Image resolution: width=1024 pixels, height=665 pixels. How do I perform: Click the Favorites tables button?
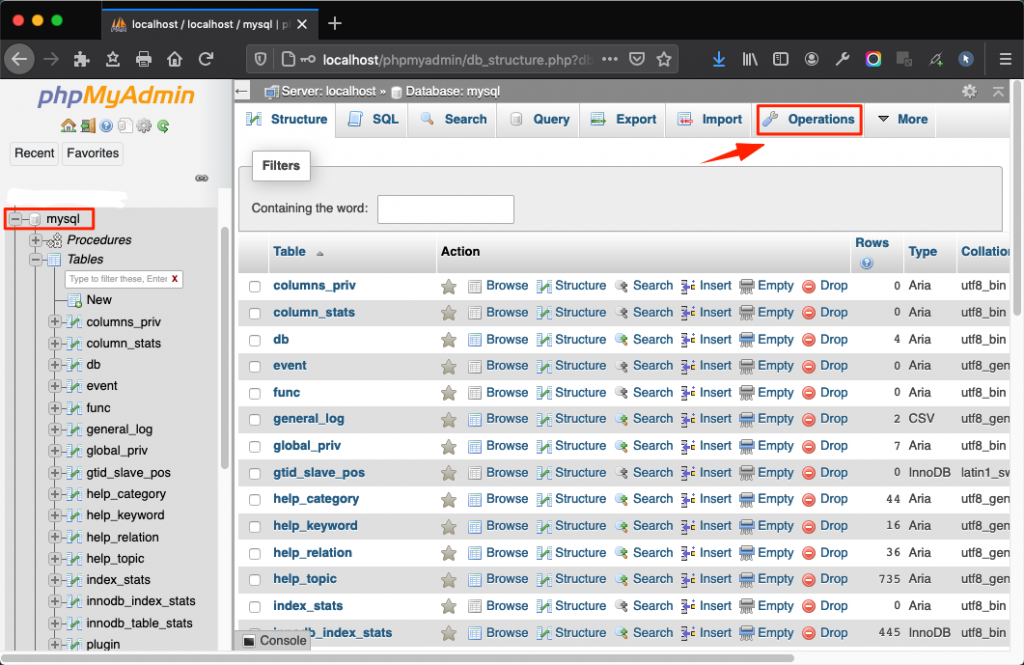[x=93, y=154]
